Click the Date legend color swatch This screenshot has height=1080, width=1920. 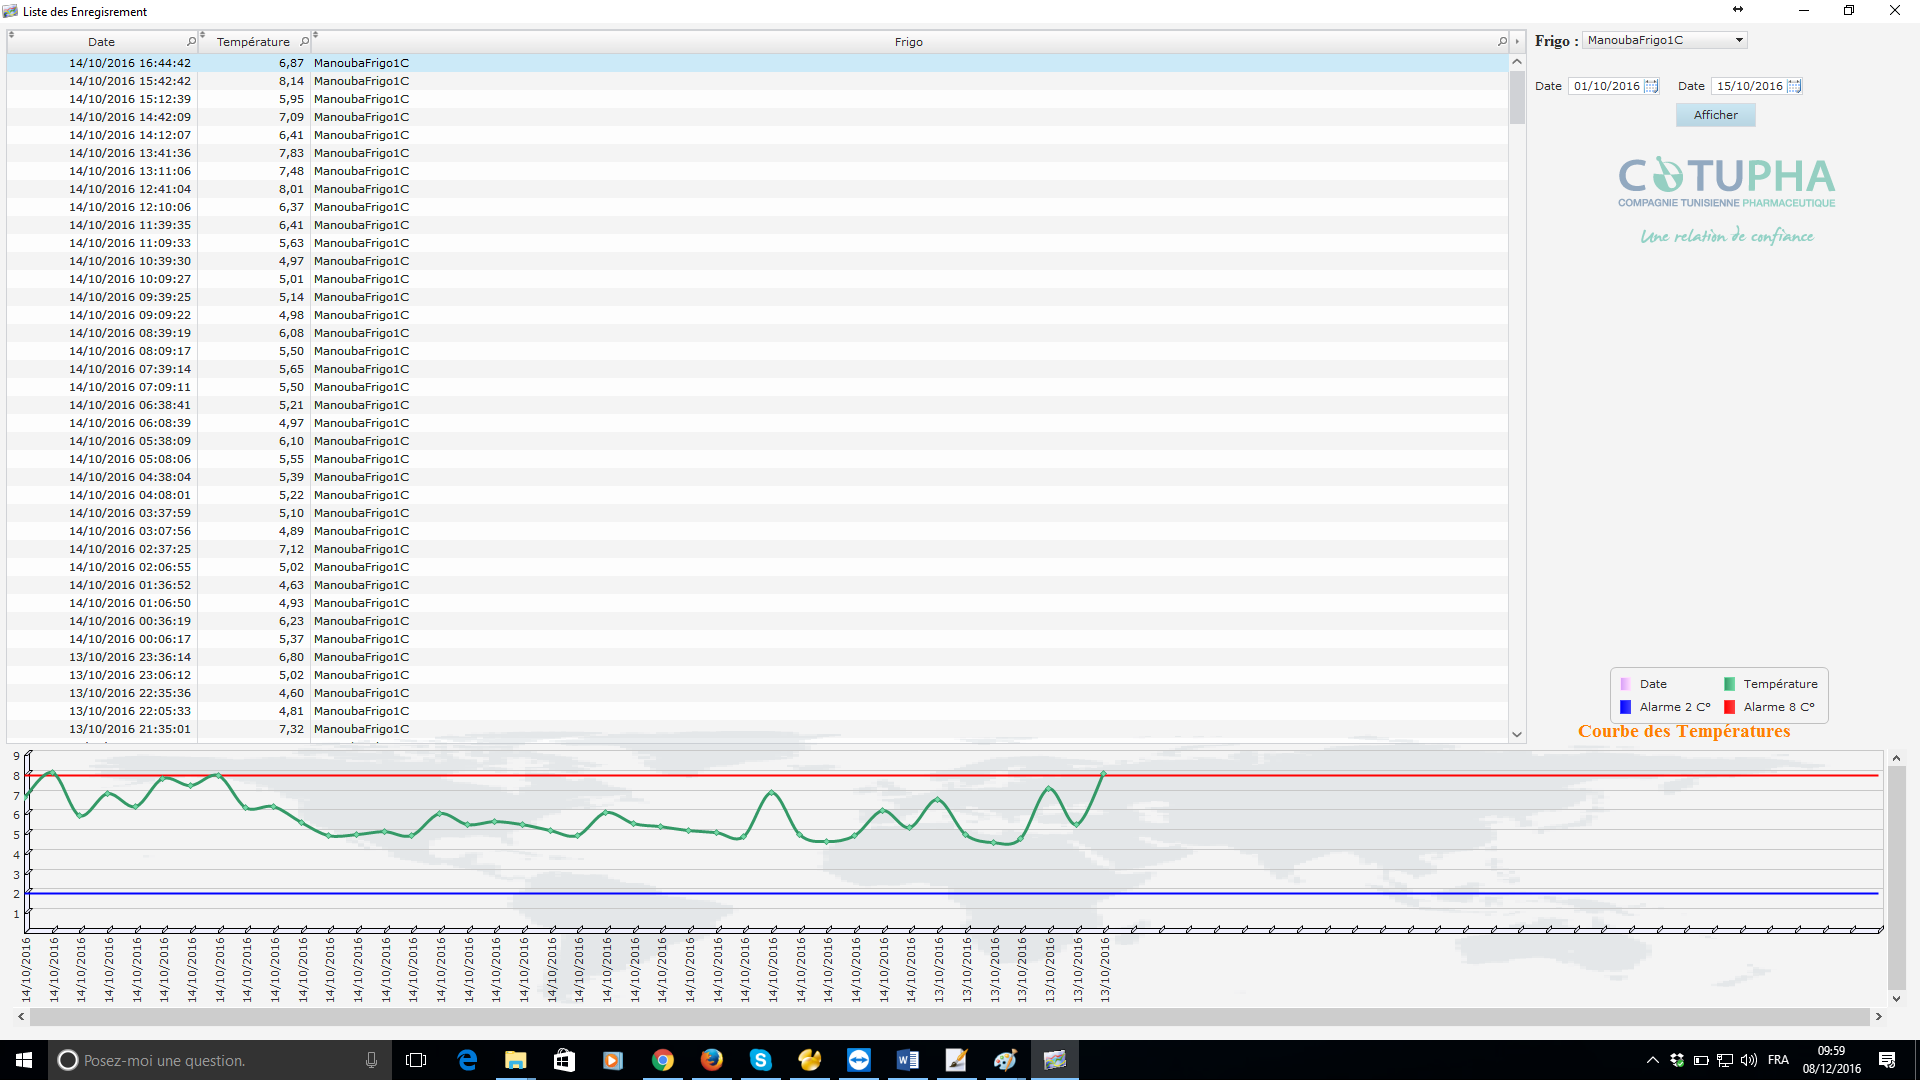pos(1625,684)
